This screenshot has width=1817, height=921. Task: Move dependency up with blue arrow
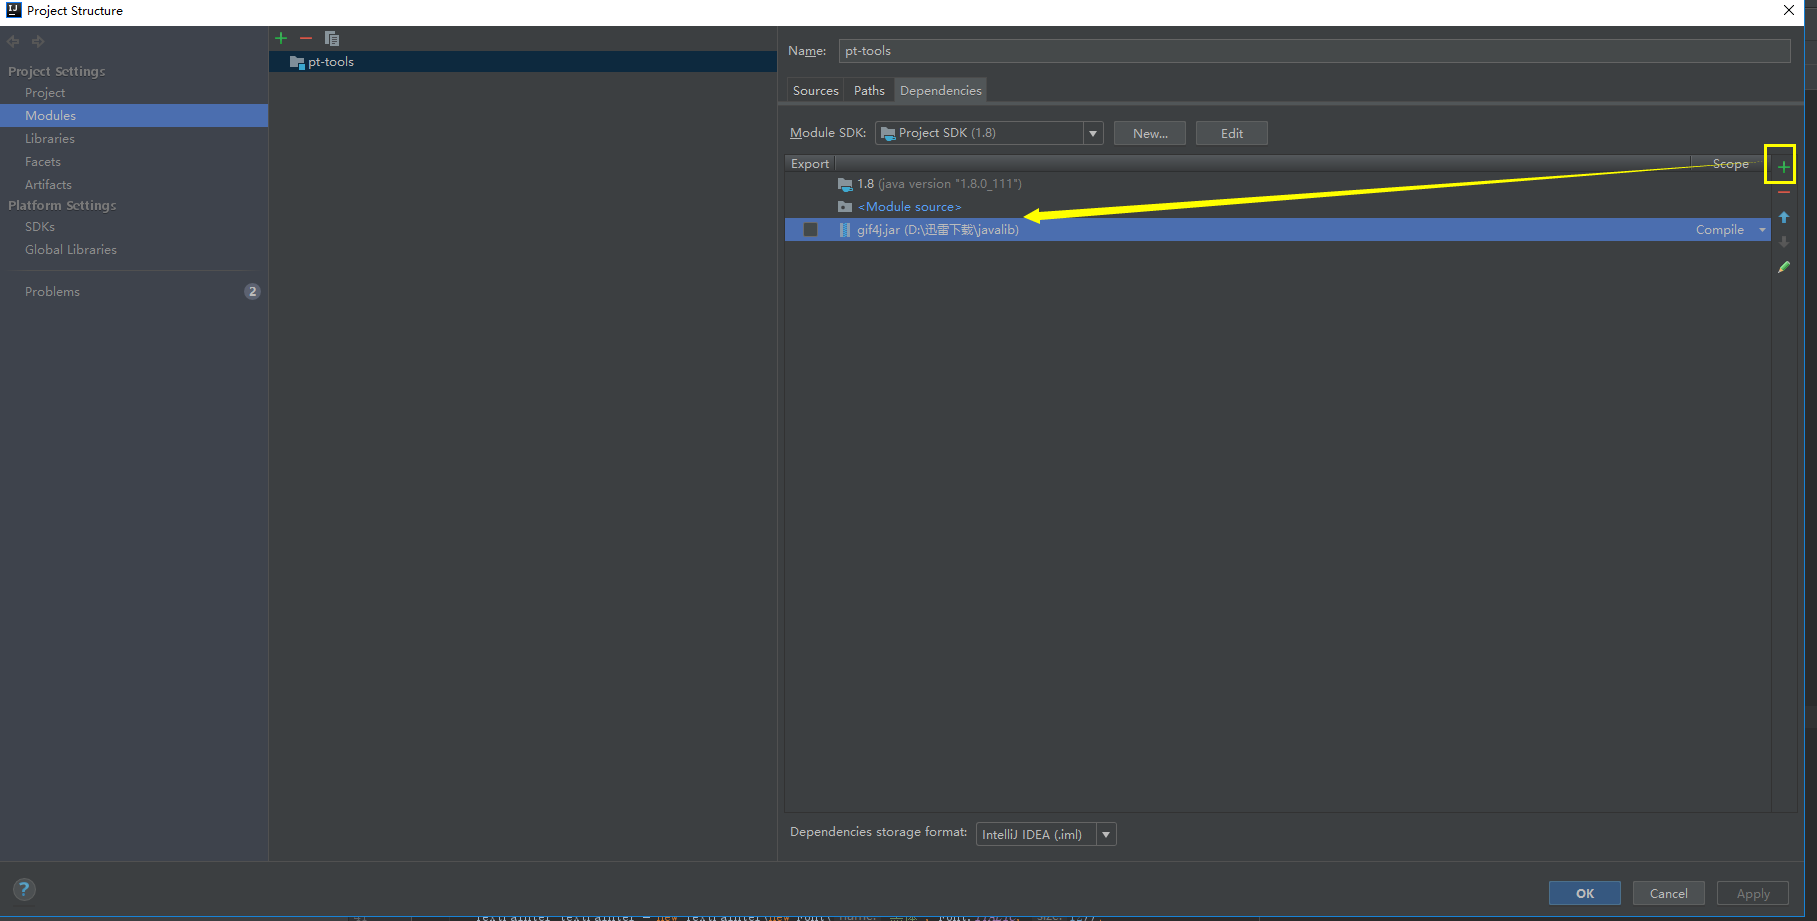point(1783,217)
